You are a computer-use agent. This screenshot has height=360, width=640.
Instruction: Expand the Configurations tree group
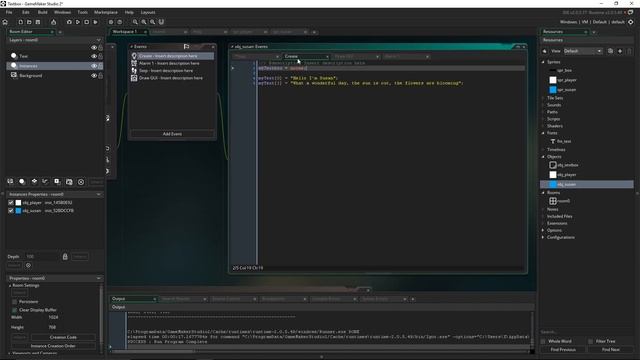[543, 237]
